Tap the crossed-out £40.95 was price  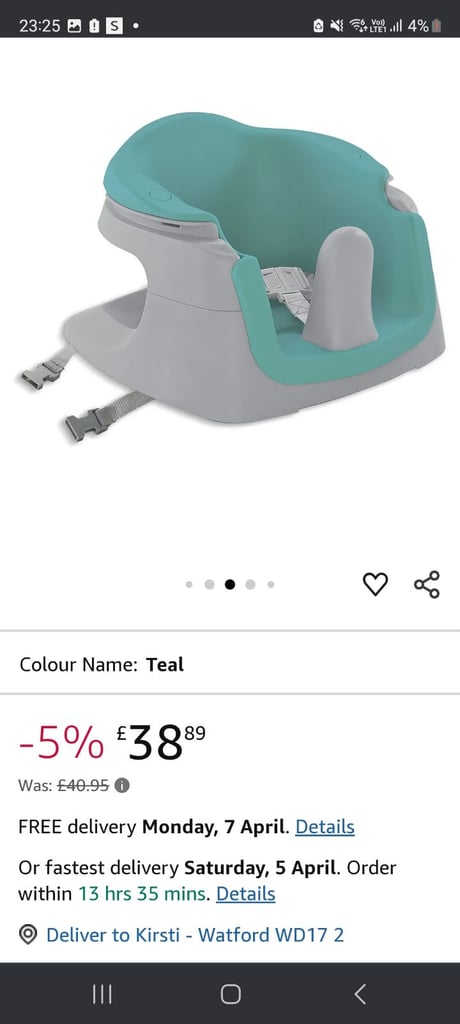point(83,785)
